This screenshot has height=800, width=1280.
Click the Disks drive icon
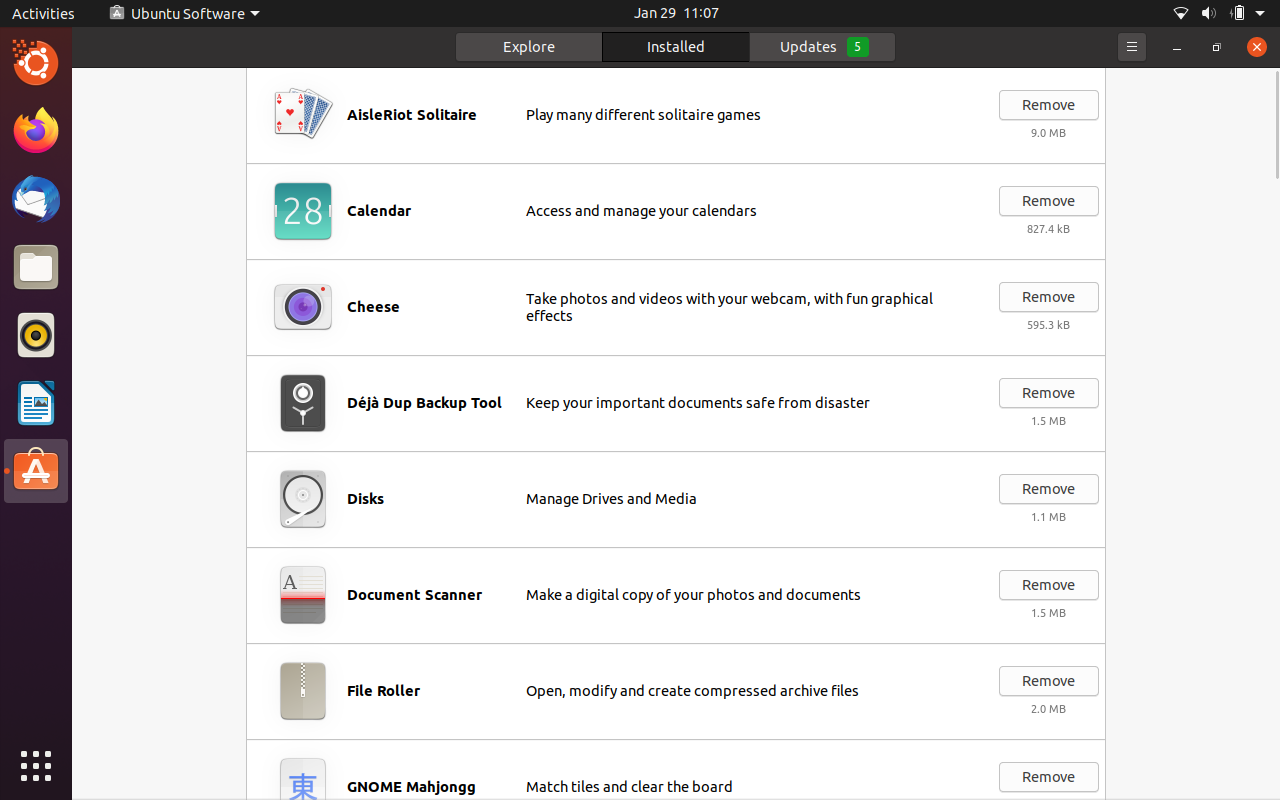pos(302,499)
